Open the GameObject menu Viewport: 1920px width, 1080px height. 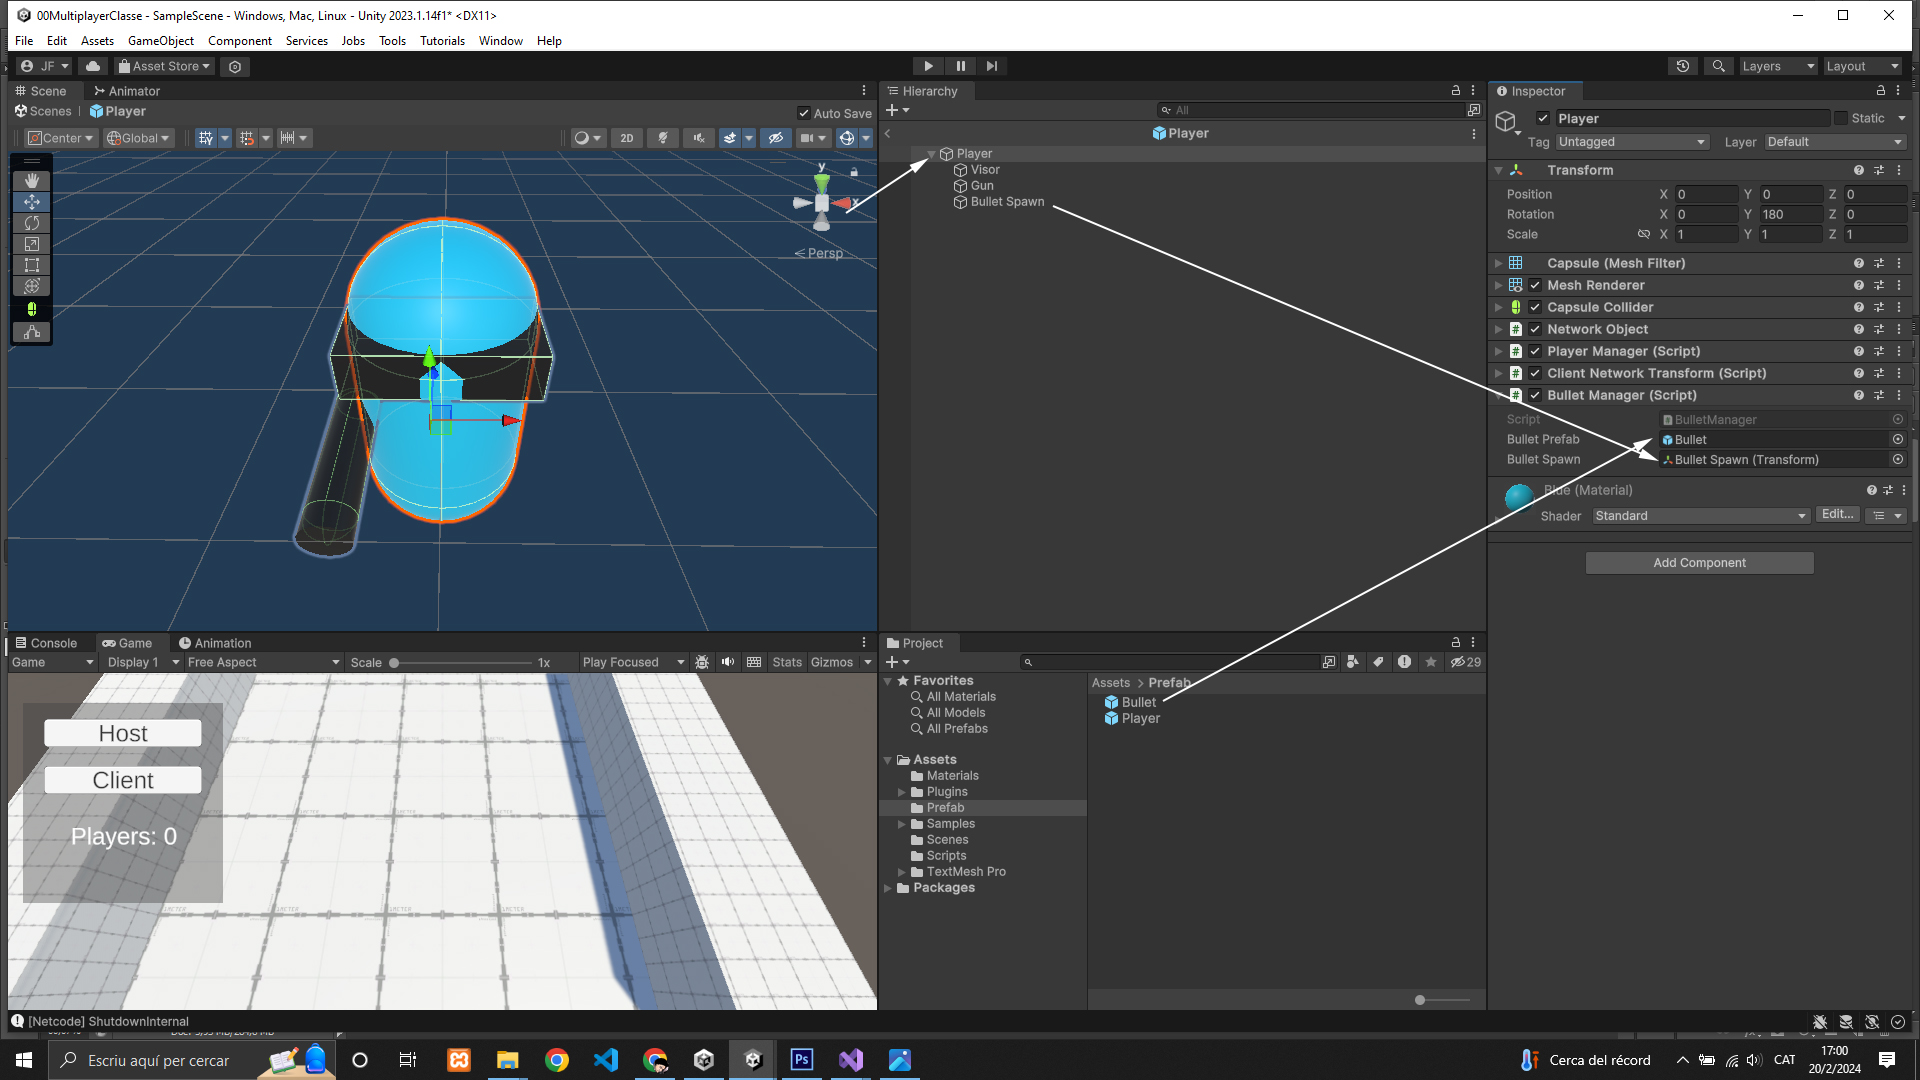tap(160, 41)
